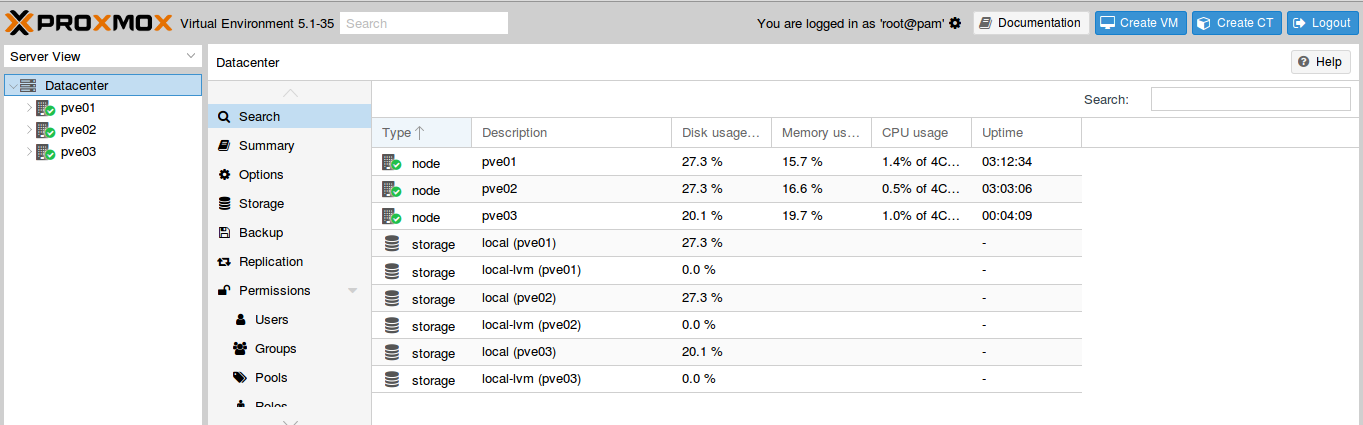Click storage icon for local (pve03)

(x=391, y=353)
